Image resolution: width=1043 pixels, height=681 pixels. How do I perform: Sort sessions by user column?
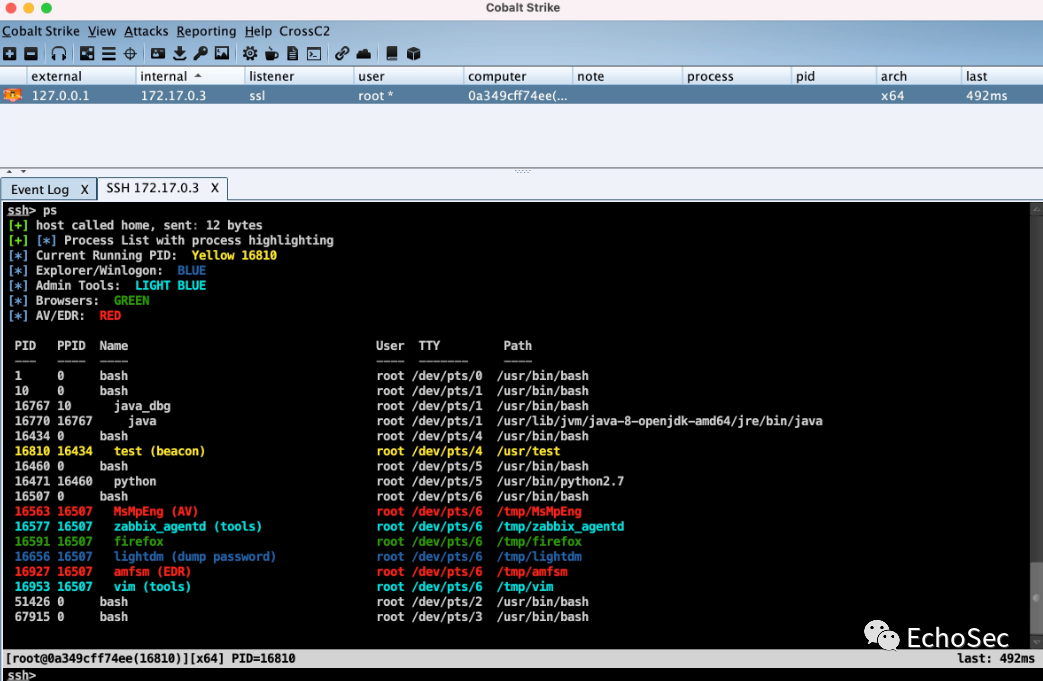tap(408, 76)
